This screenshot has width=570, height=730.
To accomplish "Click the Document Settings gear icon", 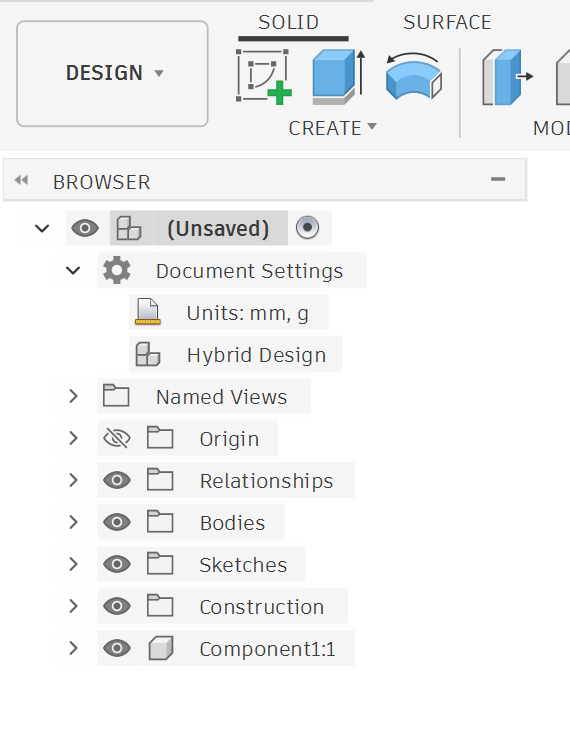I will click(x=116, y=270).
